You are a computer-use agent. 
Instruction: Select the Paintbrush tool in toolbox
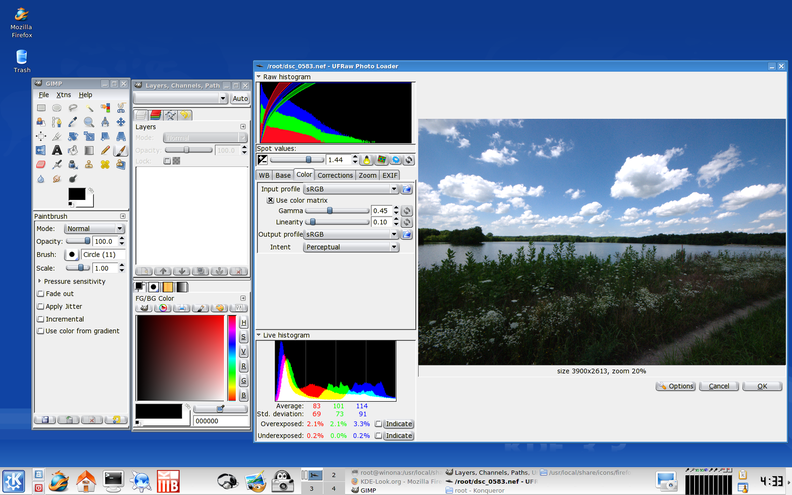click(x=121, y=150)
